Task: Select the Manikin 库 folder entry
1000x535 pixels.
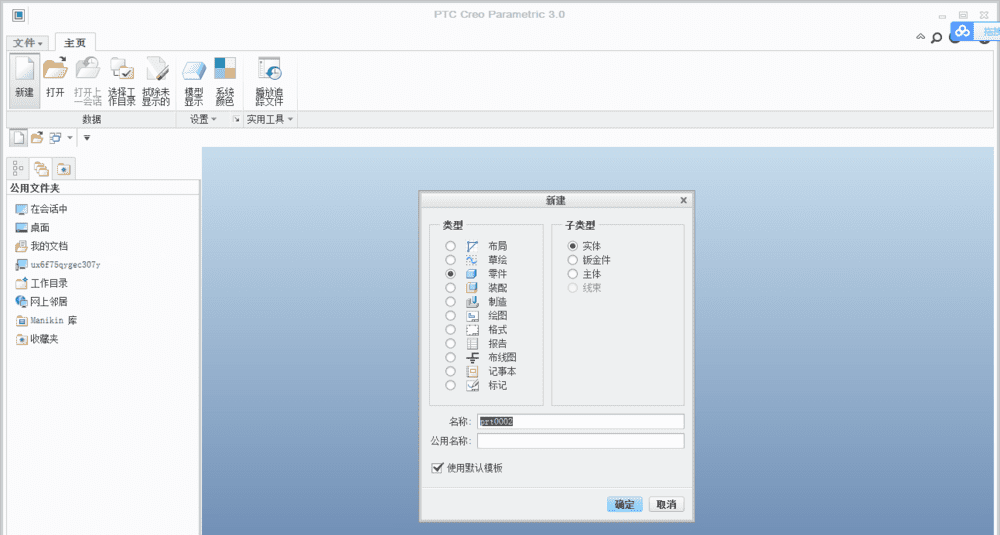Action: tap(46, 320)
